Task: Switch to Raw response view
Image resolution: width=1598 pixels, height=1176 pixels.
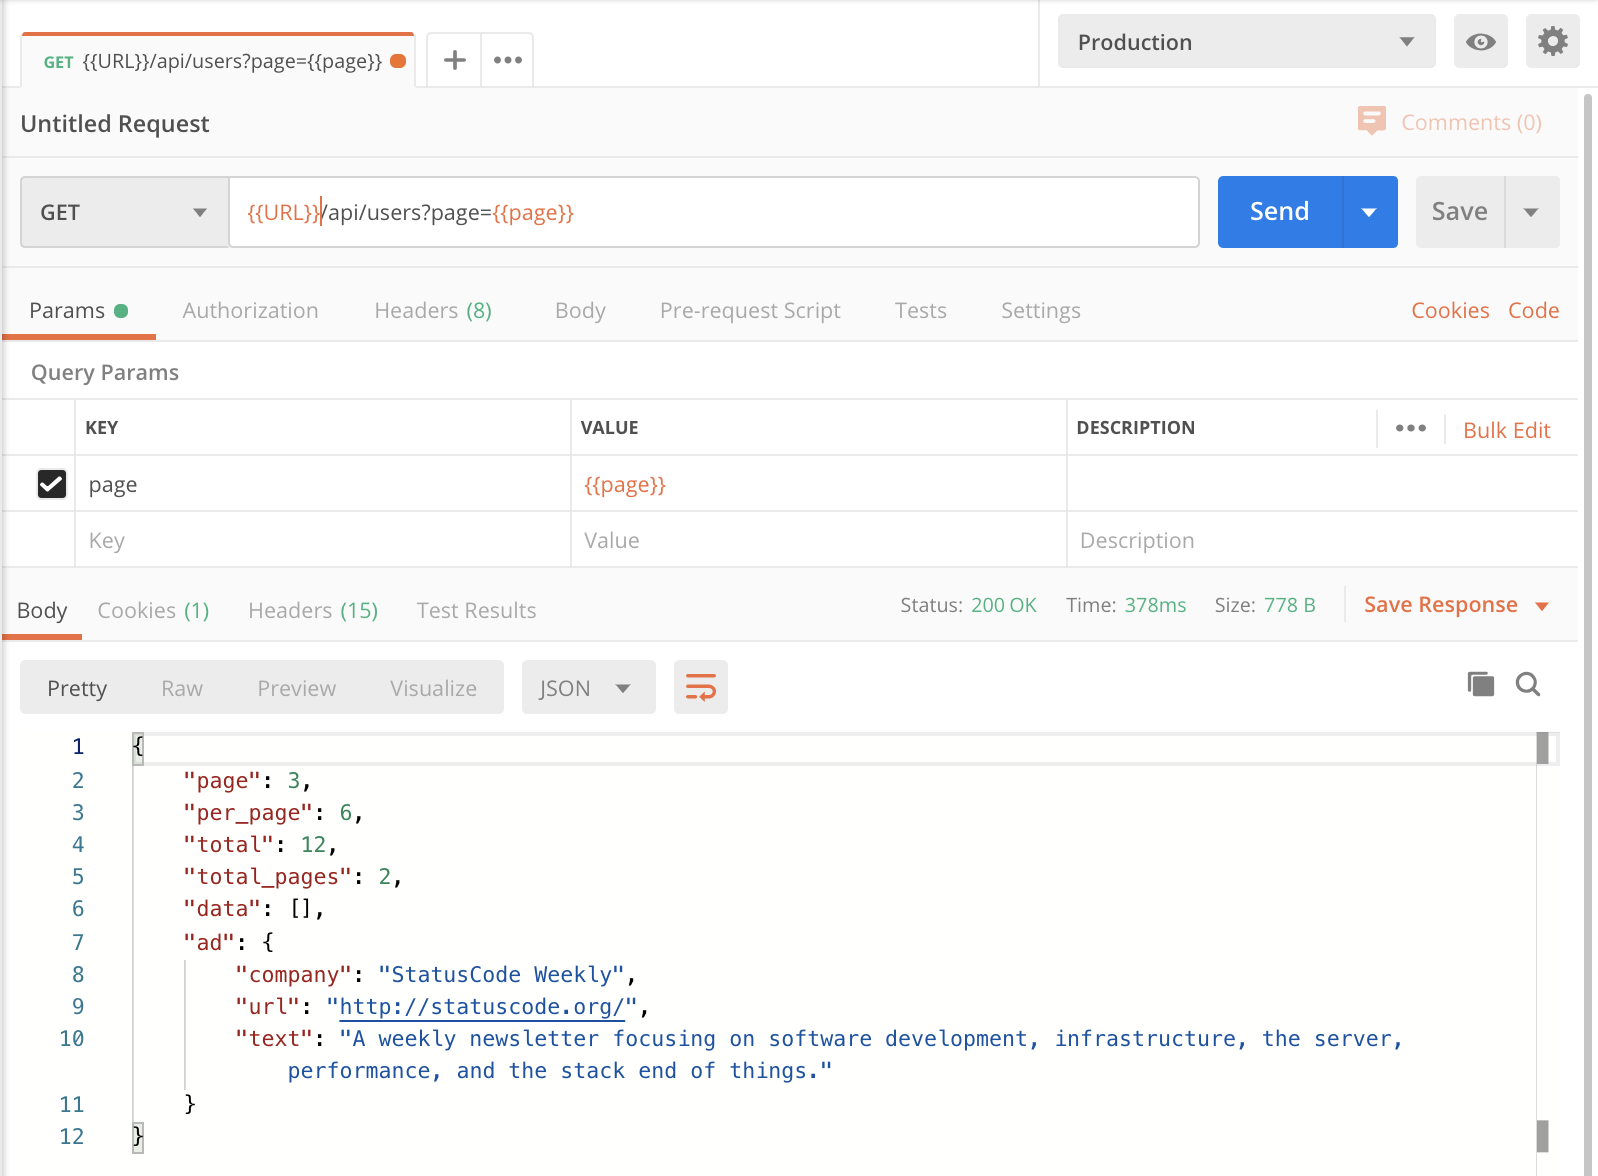Action: [x=182, y=688]
